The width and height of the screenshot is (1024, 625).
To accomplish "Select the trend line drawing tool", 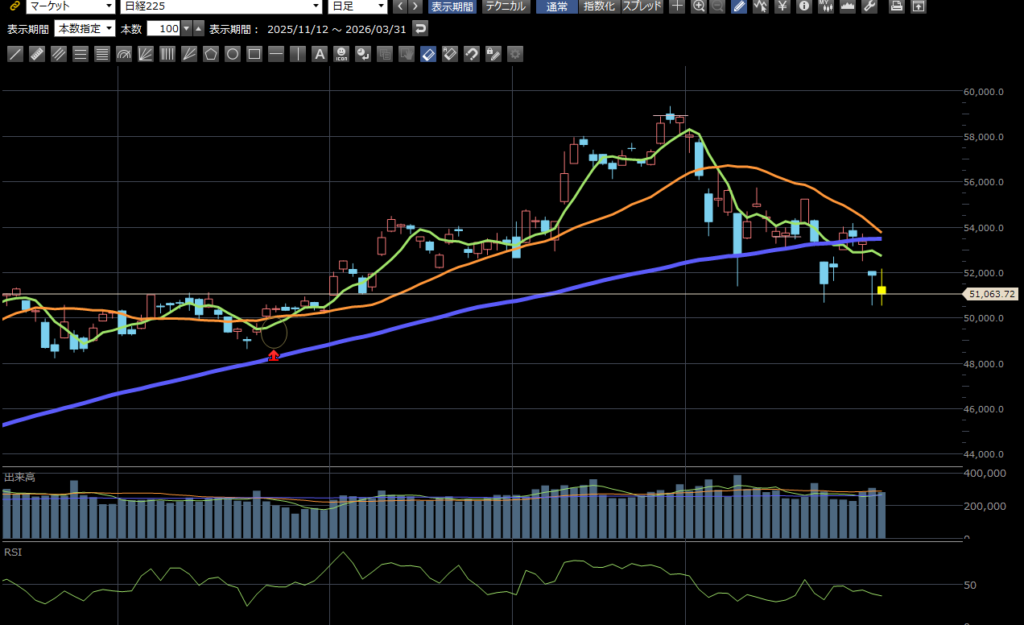I will pyautogui.click(x=14, y=53).
